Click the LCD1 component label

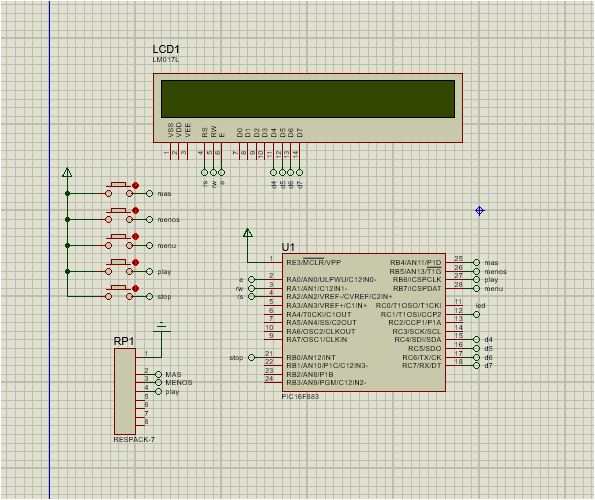pos(166,49)
